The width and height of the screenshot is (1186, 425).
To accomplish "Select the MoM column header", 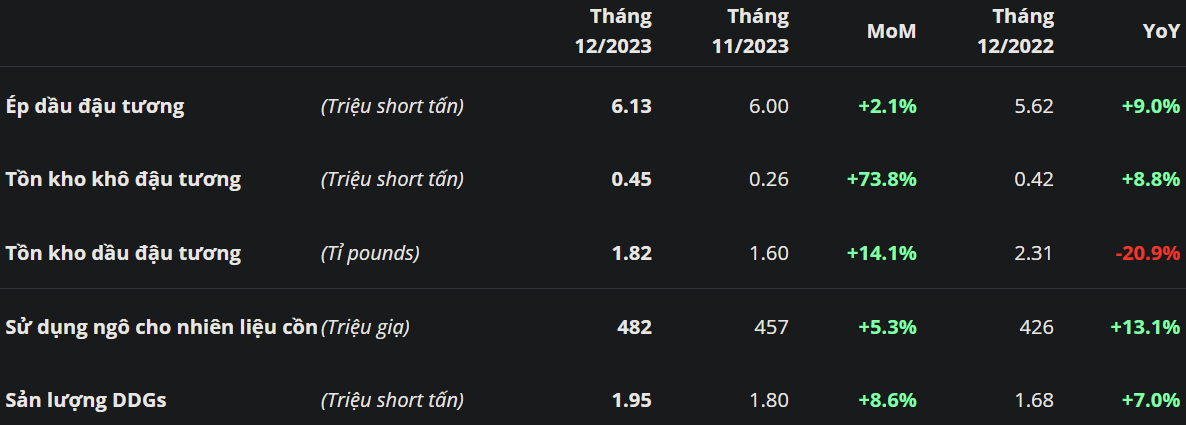I will [x=891, y=31].
